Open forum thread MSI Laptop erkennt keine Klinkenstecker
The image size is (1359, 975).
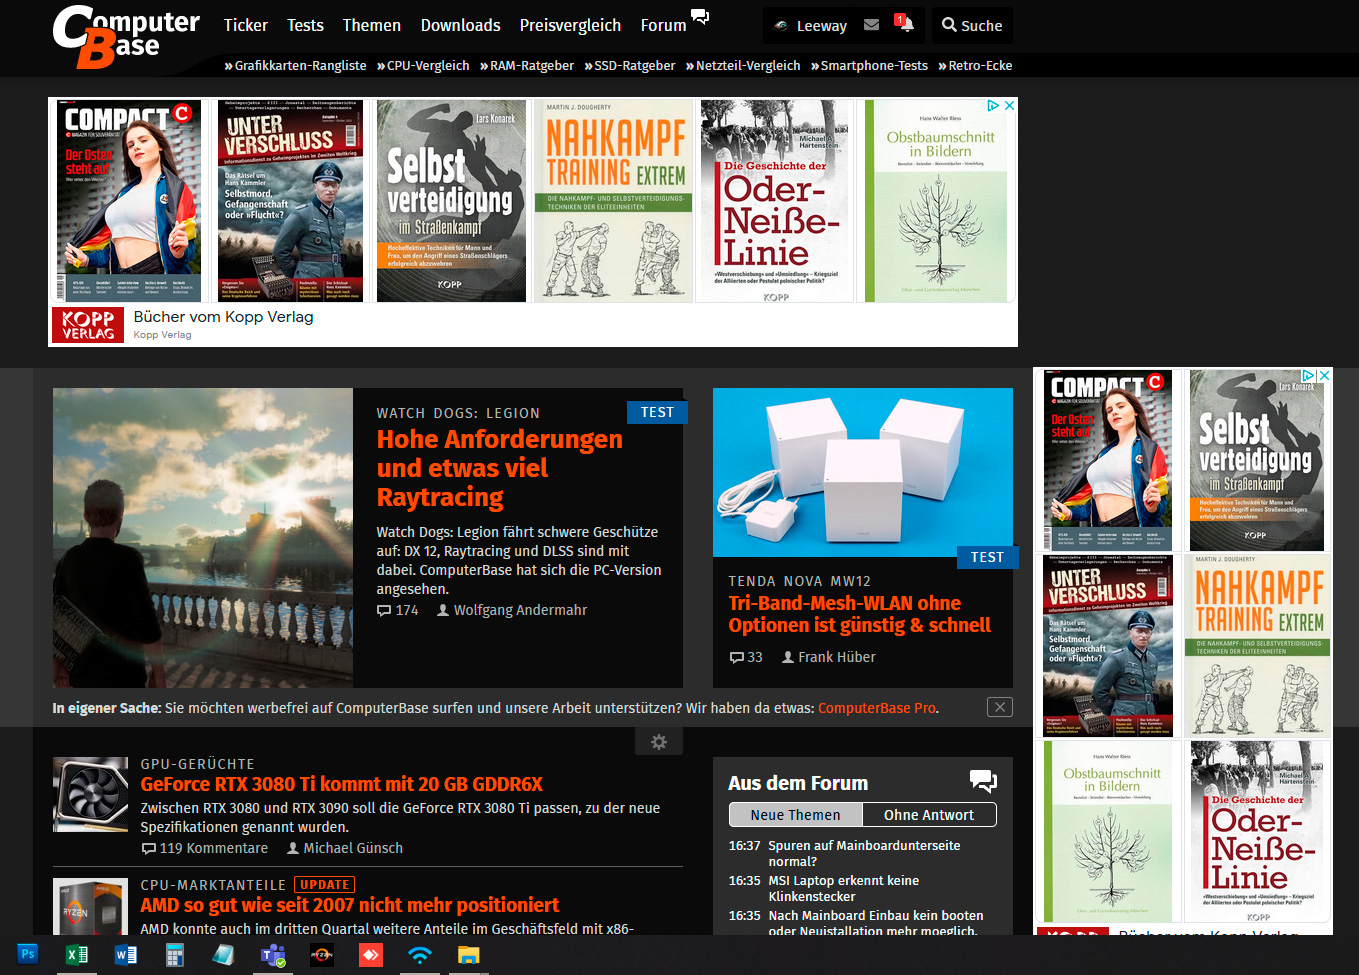click(x=844, y=888)
